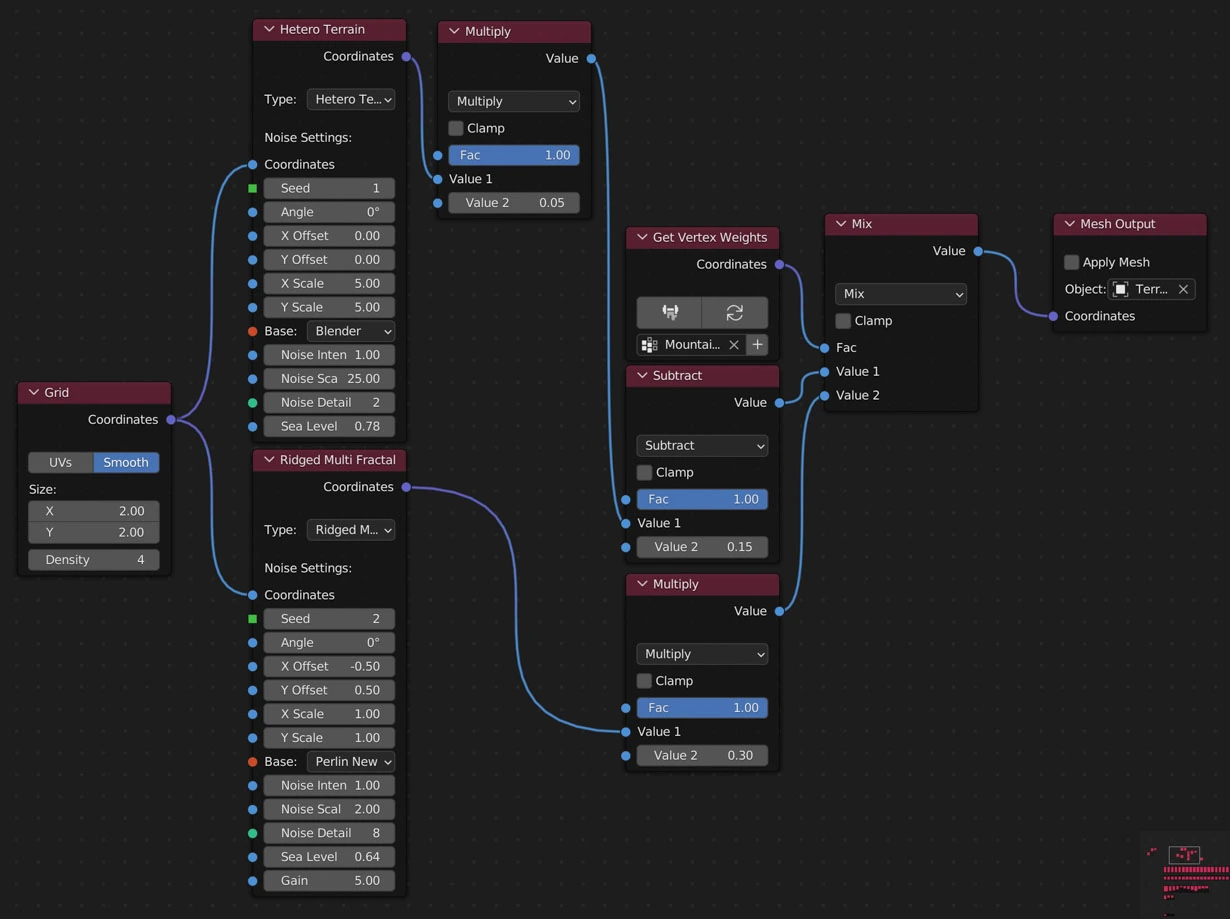Enable Clamp in the Subtract node
Image resolution: width=1230 pixels, height=919 pixels.
tap(645, 472)
